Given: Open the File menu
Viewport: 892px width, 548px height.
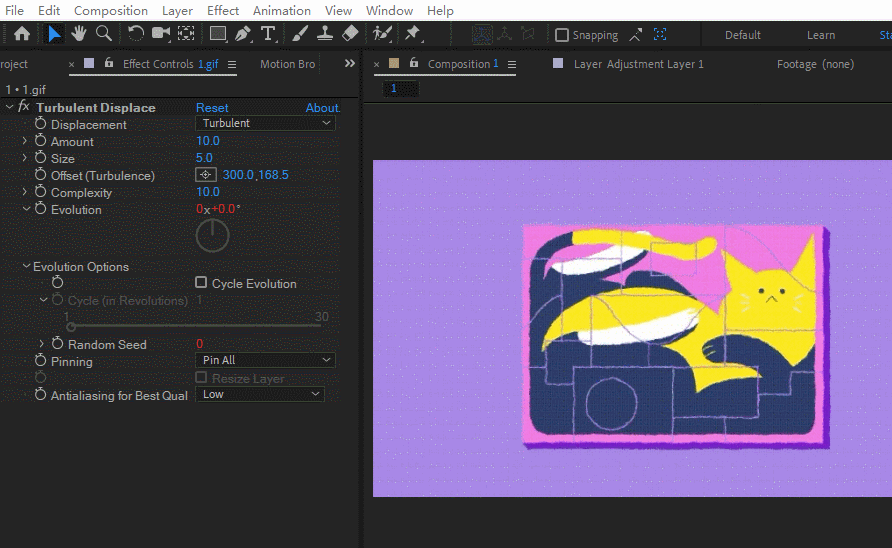Looking at the screenshot, I should [14, 10].
